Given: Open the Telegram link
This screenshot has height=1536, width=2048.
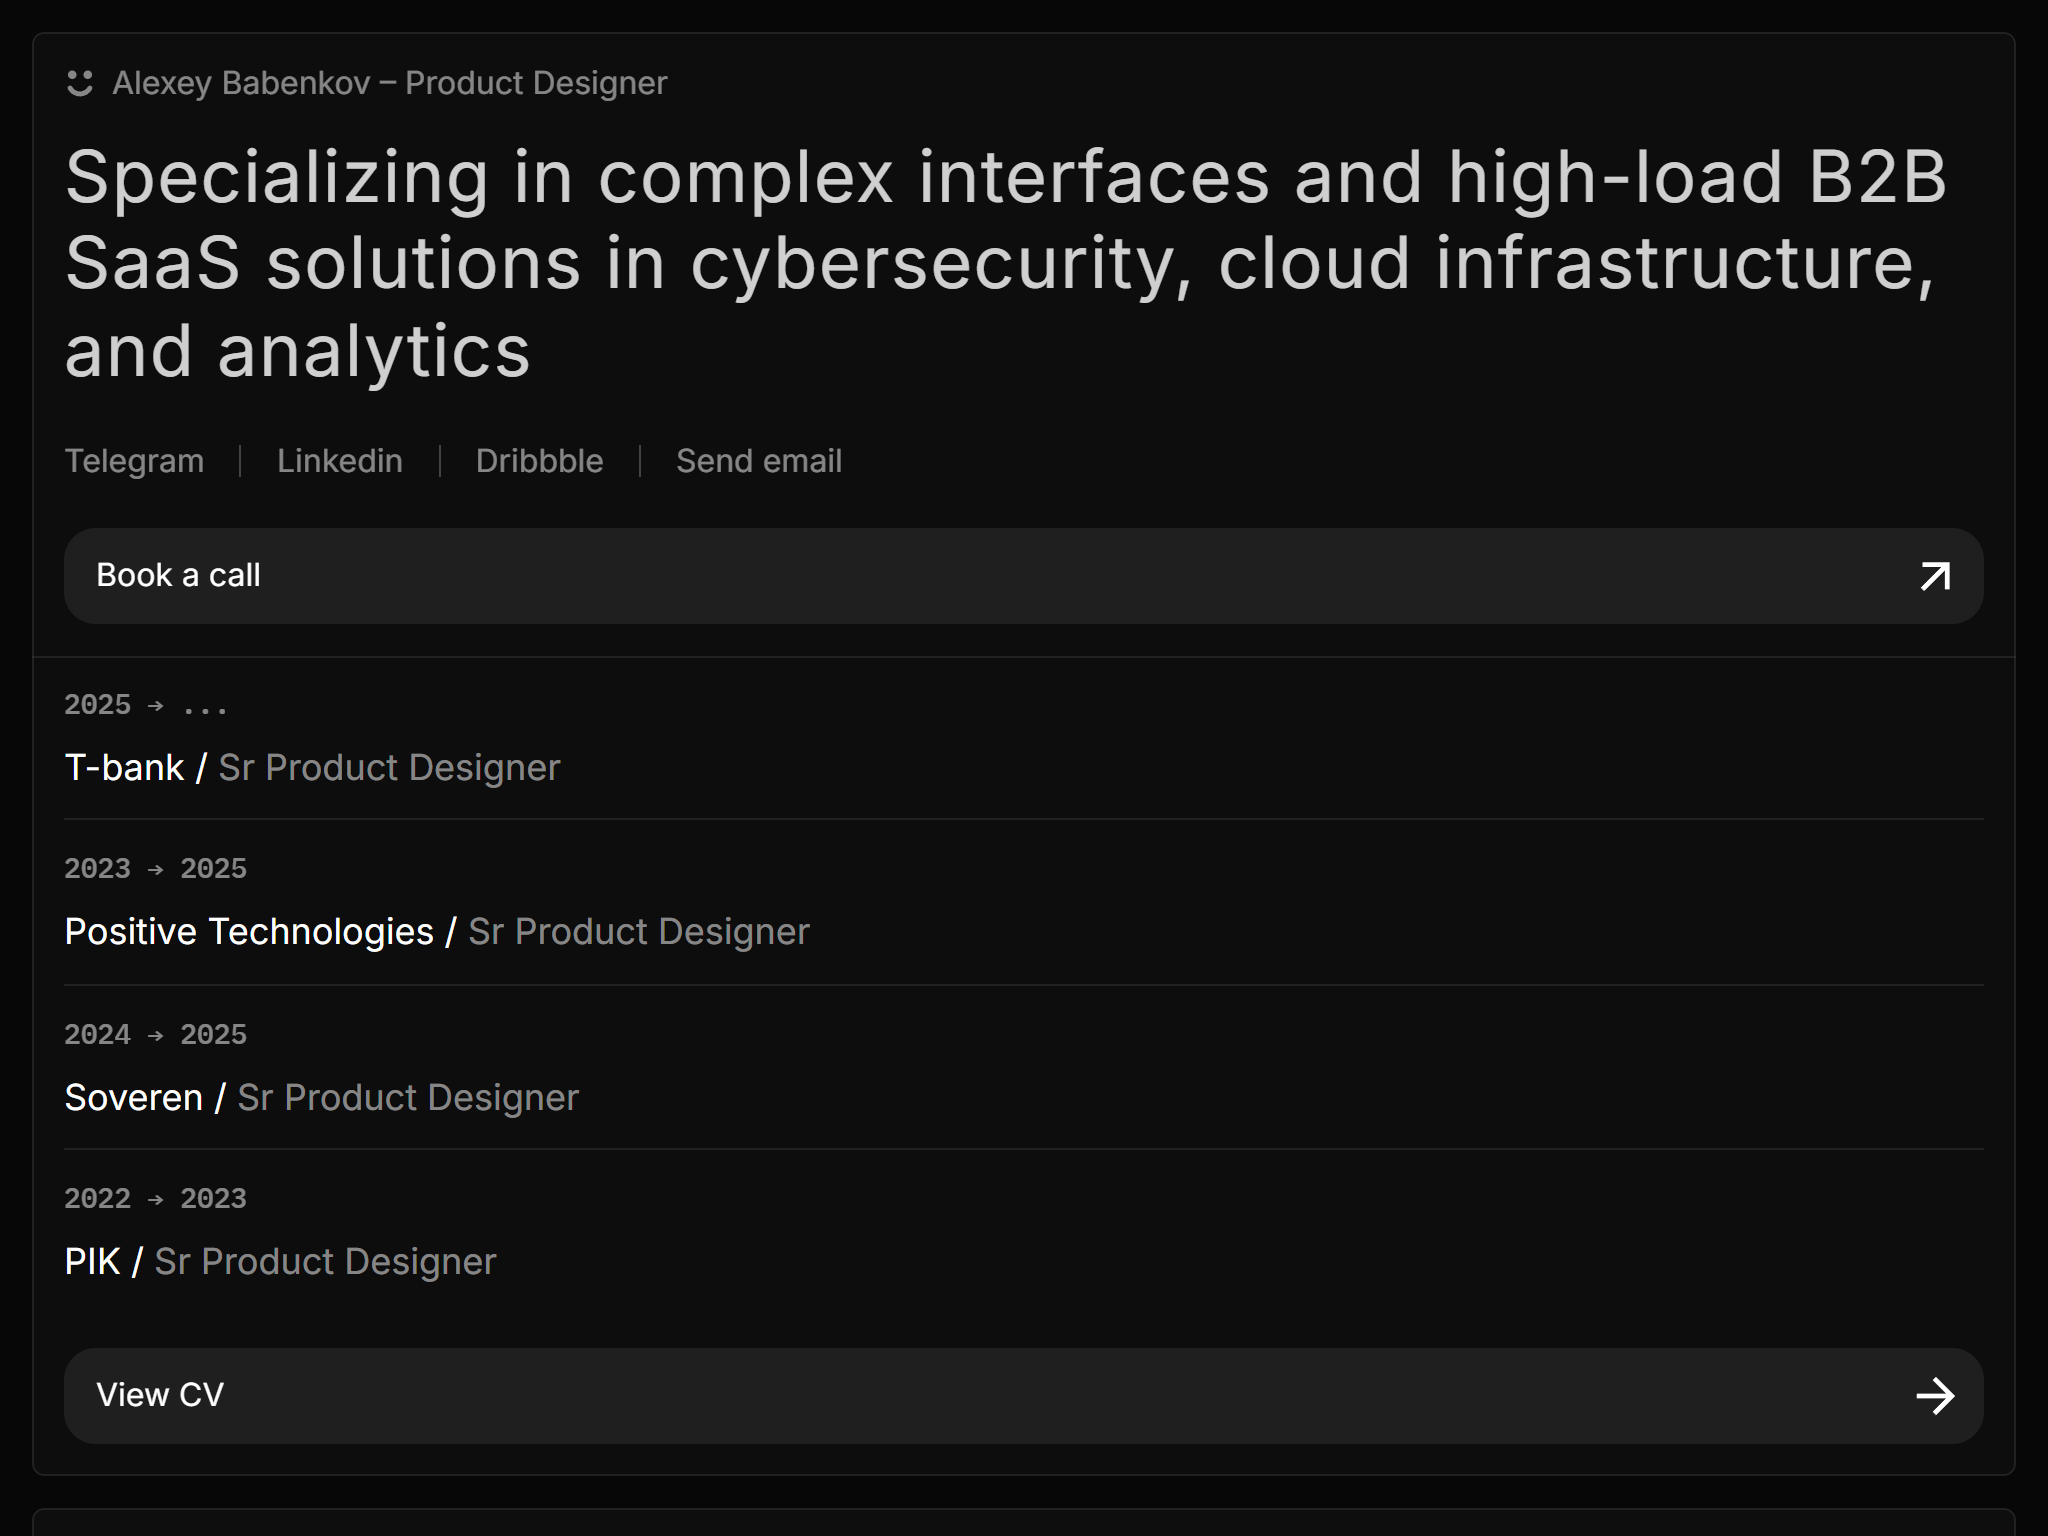Looking at the screenshot, I should pyautogui.click(x=134, y=461).
